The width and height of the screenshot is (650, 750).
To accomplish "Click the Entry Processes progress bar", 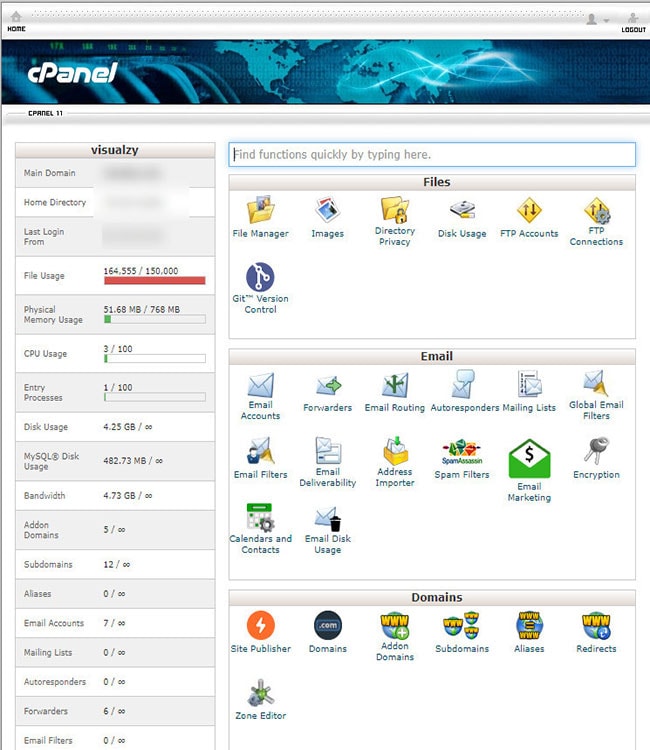I will (x=155, y=397).
